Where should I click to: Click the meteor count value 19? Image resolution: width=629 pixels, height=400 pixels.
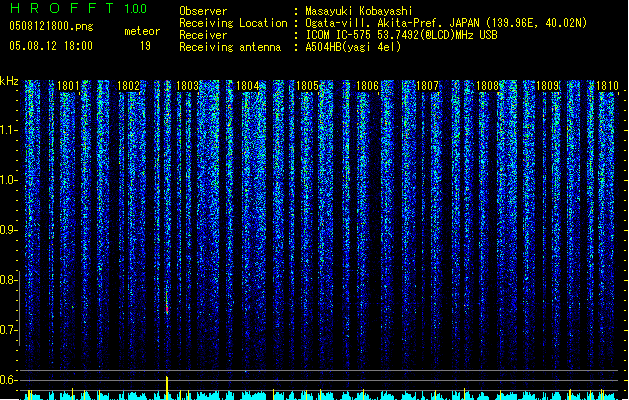click(145, 46)
